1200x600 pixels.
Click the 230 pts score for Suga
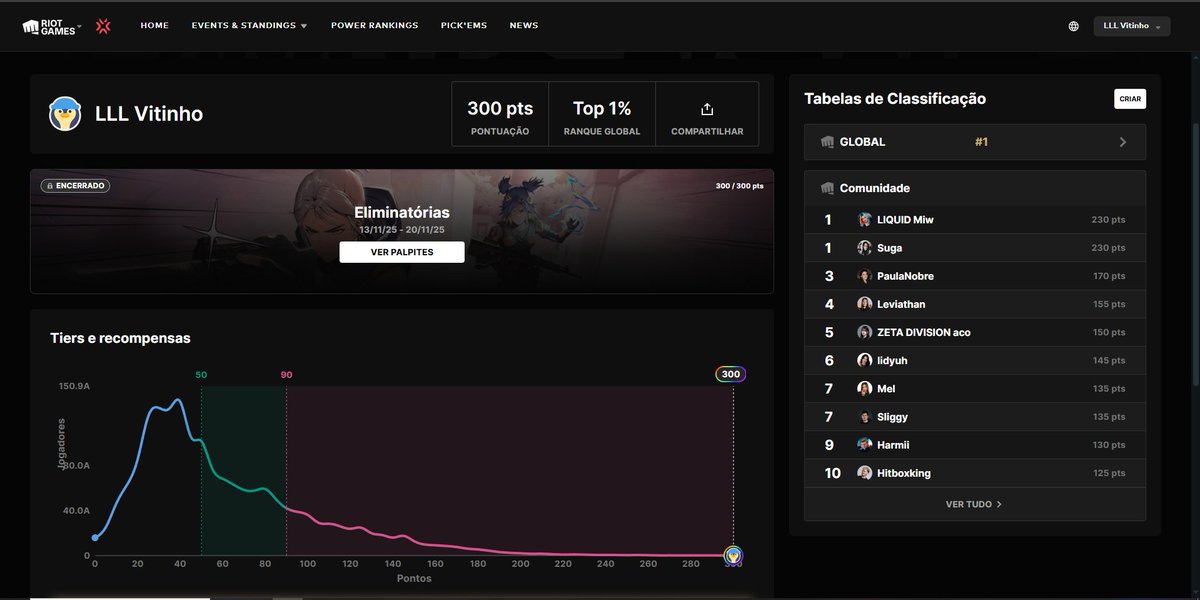(1108, 248)
